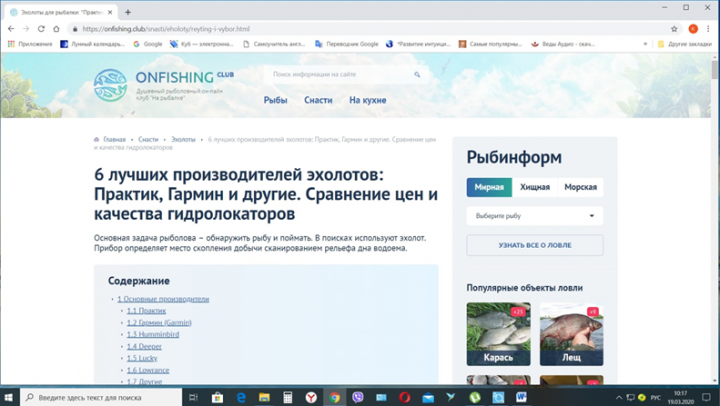Open Viber from the taskbar
This screenshot has width=720, height=406.
pos(358,397)
